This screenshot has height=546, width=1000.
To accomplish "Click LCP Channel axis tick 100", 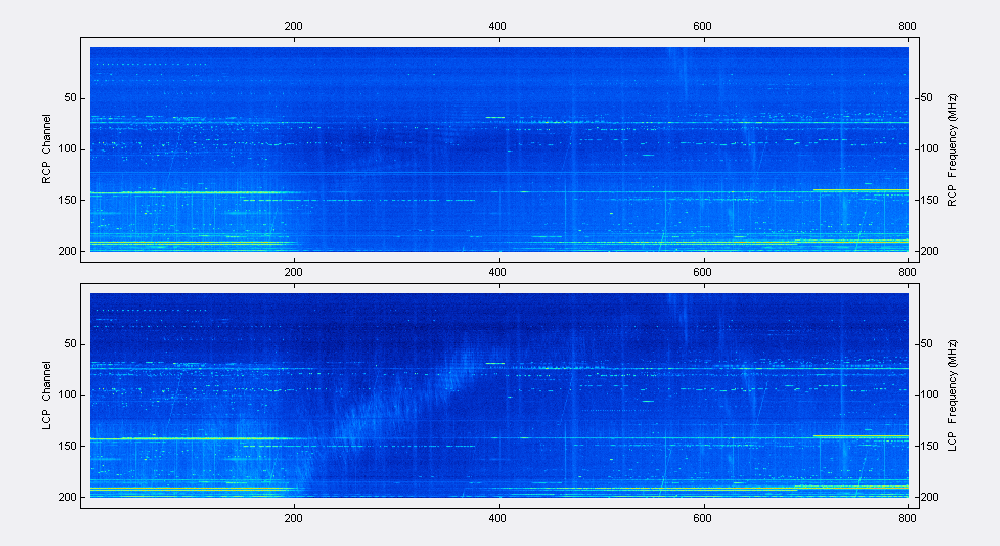I will tap(68, 395).
